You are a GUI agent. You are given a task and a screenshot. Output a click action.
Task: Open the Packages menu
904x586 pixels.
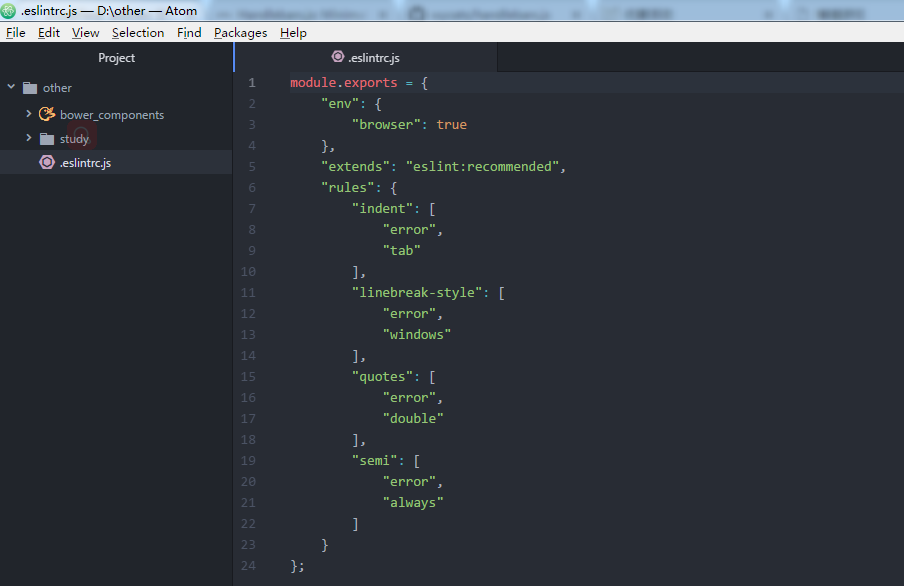point(240,33)
